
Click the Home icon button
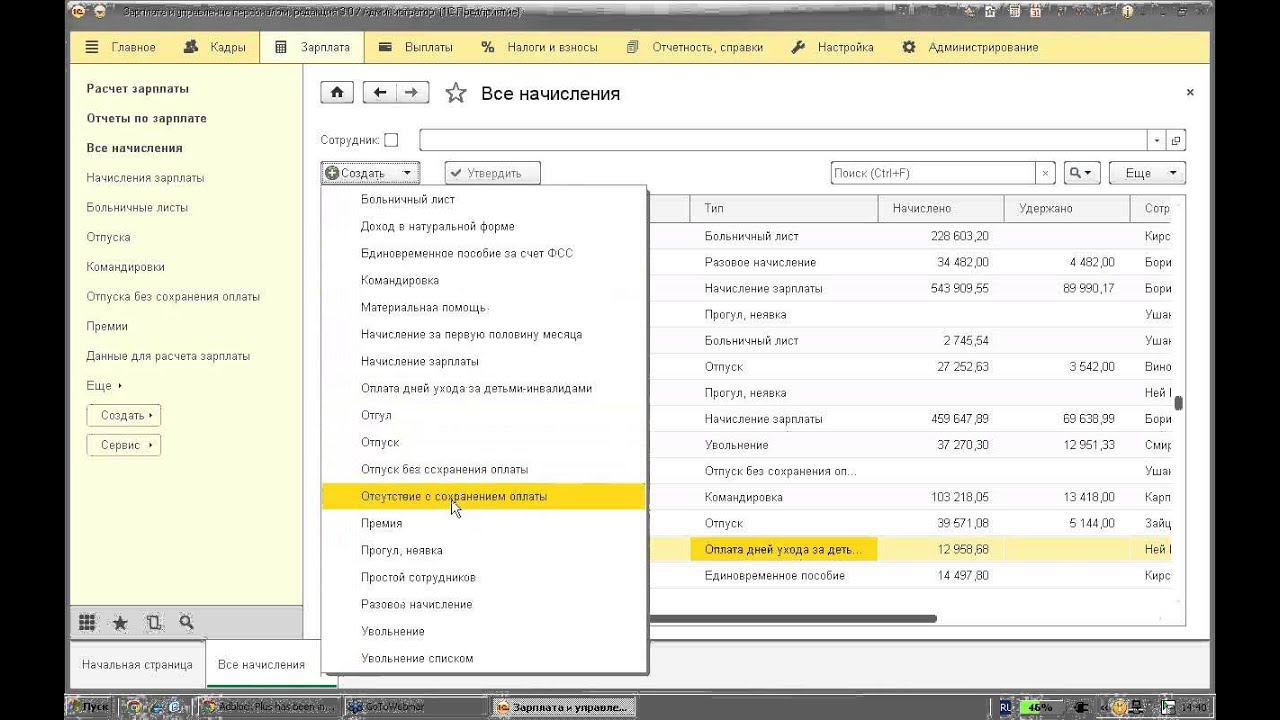point(336,93)
